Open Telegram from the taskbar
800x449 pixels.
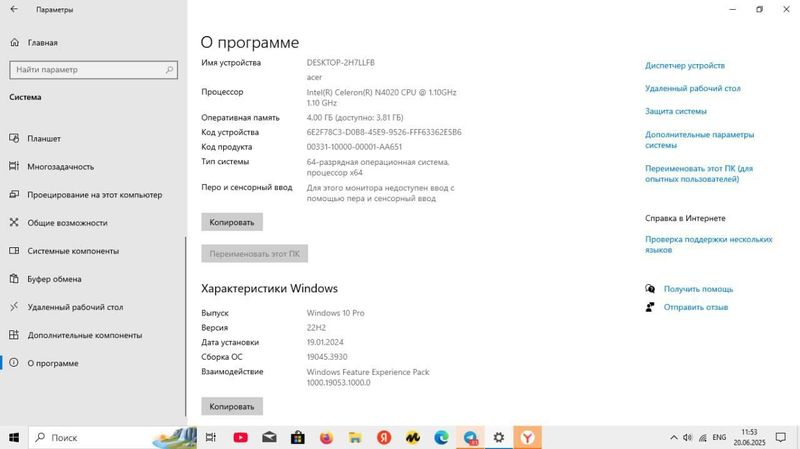point(470,437)
